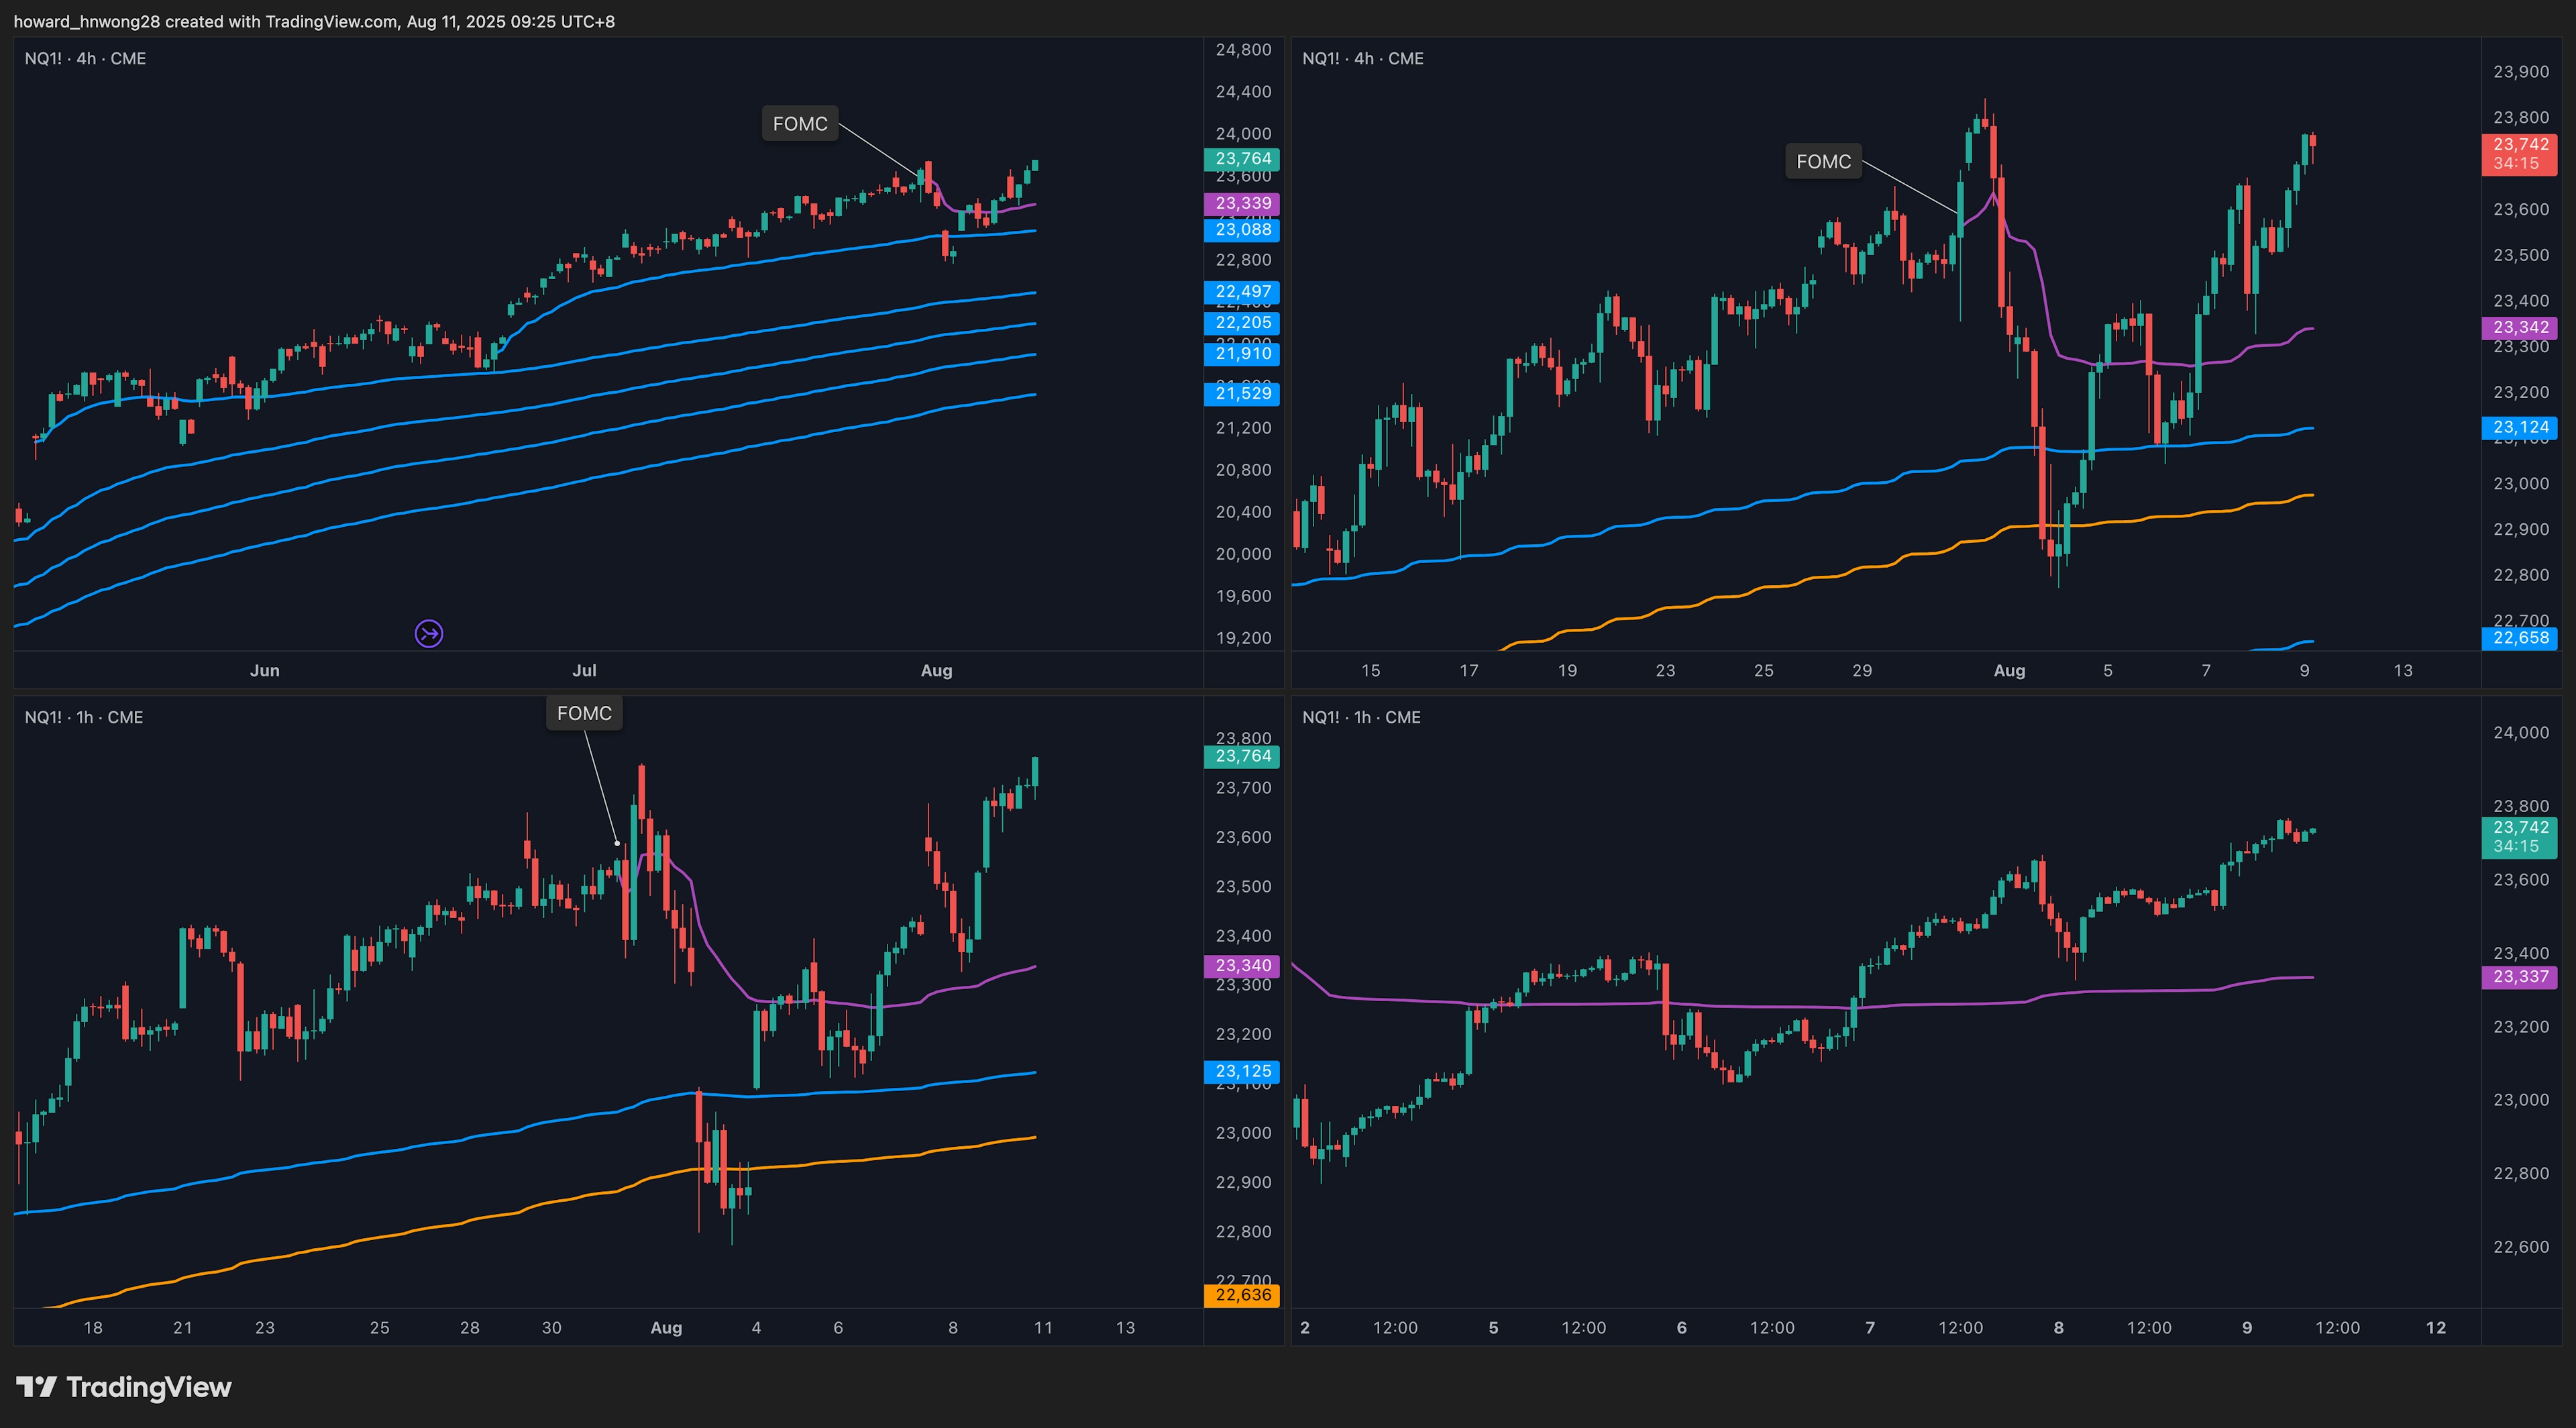Click the blue 23,124 price label on the top-right chart

[x=2519, y=428]
